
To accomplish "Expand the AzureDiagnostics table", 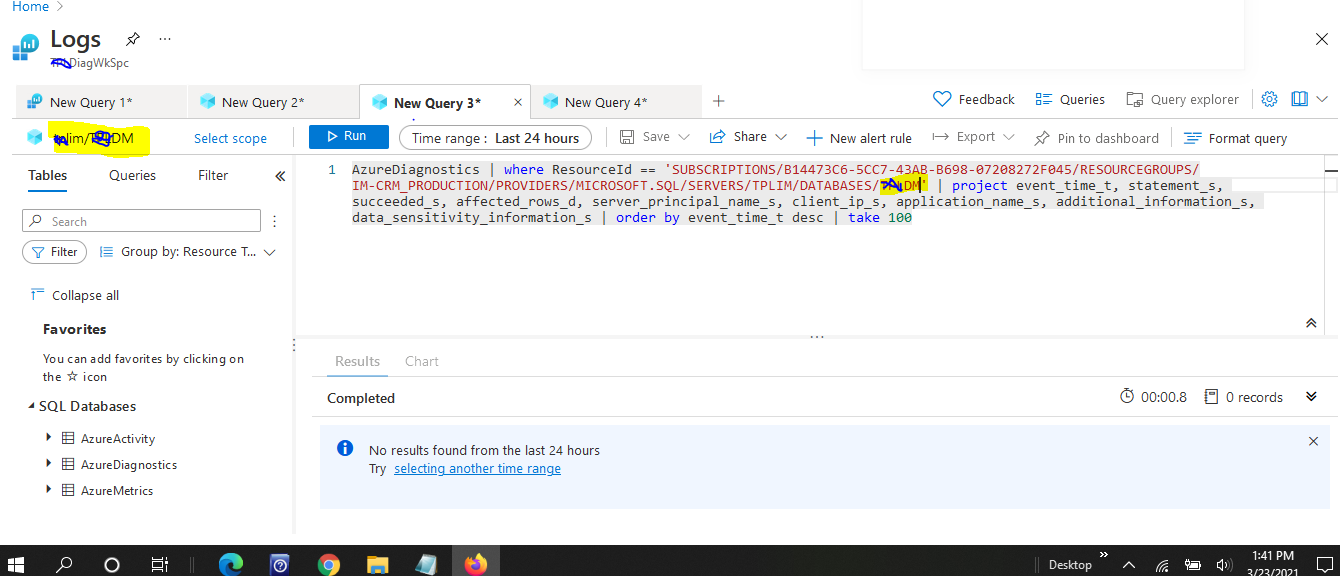I will 48,464.
